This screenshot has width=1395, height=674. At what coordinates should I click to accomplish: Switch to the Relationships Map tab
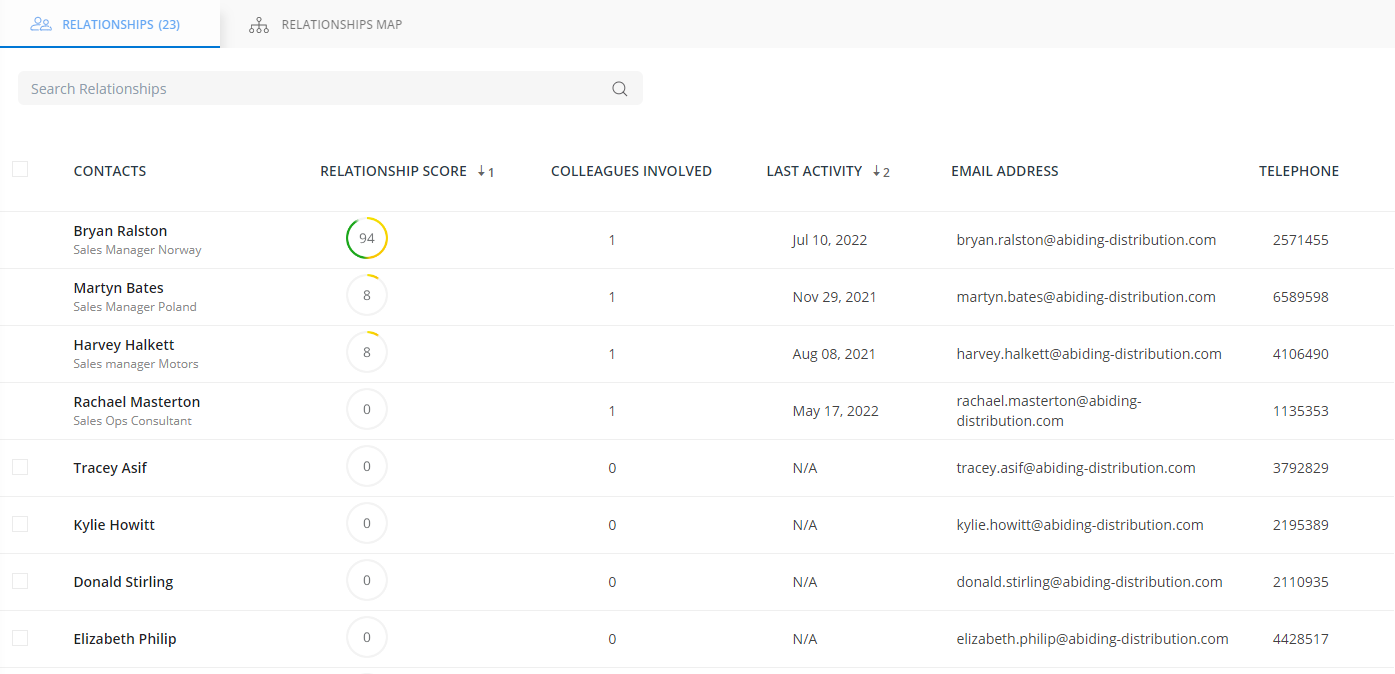[x=341, y=24]
